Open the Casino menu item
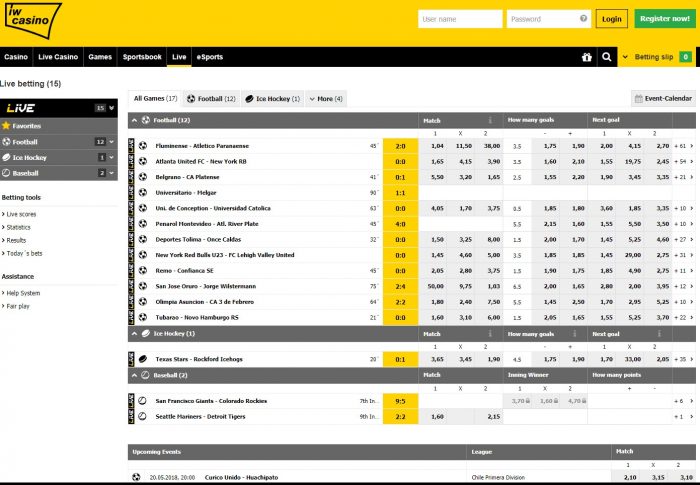This screenshot has width=700, height=485. pos(16,57)
